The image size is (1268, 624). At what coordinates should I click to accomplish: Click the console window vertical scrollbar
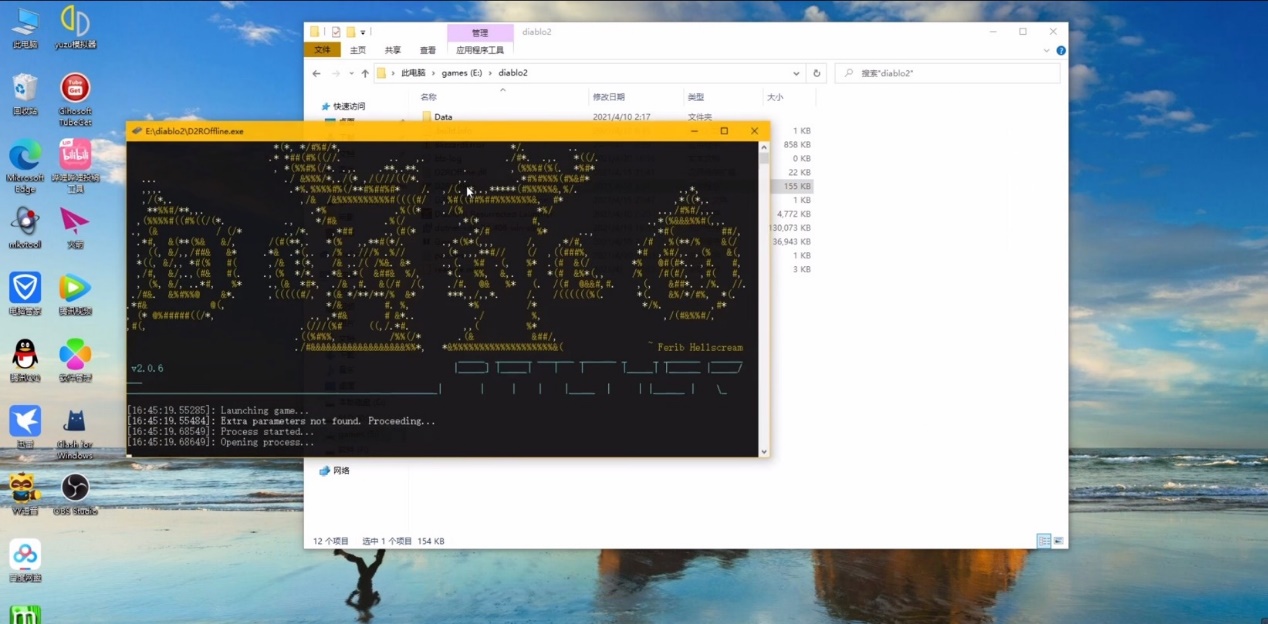coord(764,300)
